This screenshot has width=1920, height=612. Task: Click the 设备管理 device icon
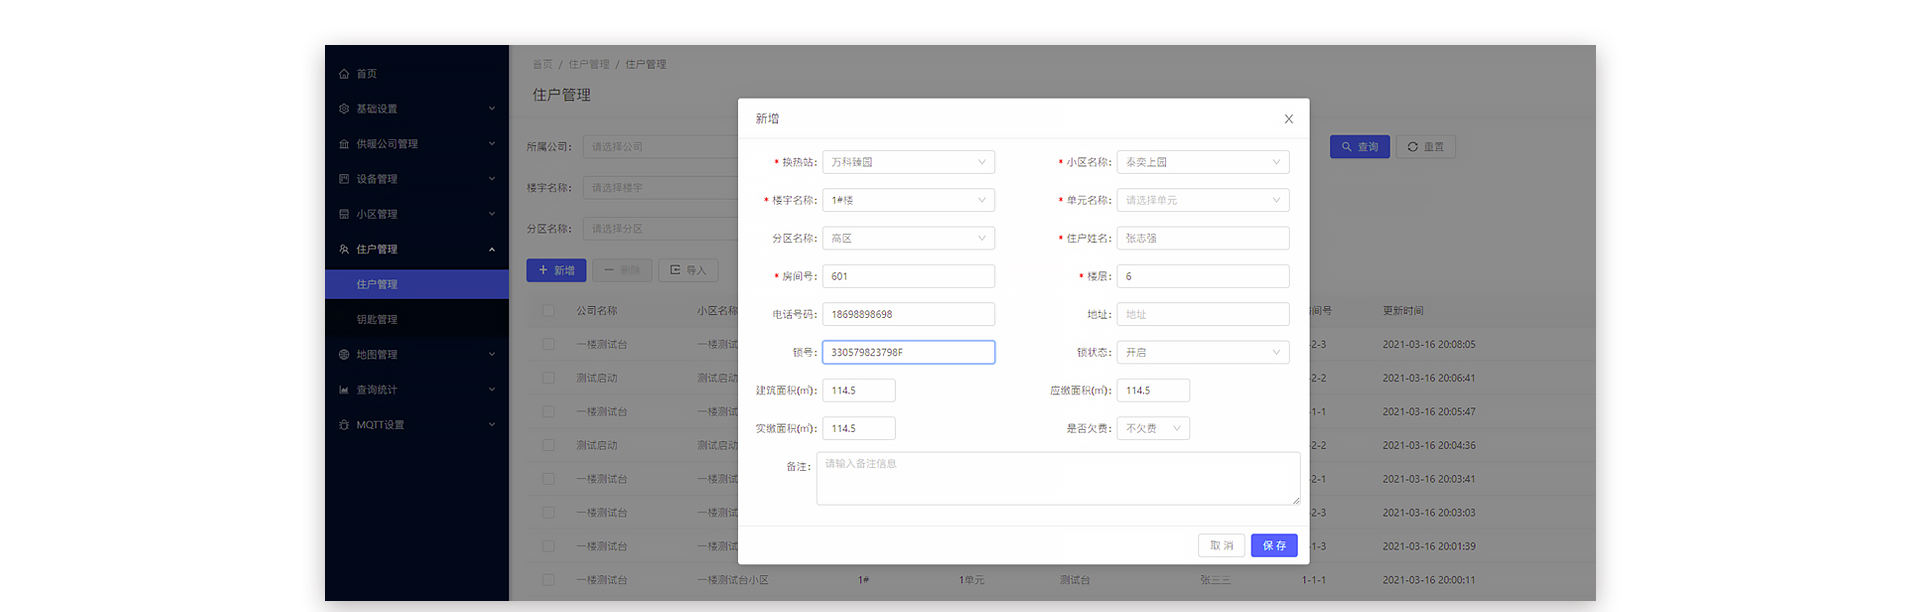[344, 179]
